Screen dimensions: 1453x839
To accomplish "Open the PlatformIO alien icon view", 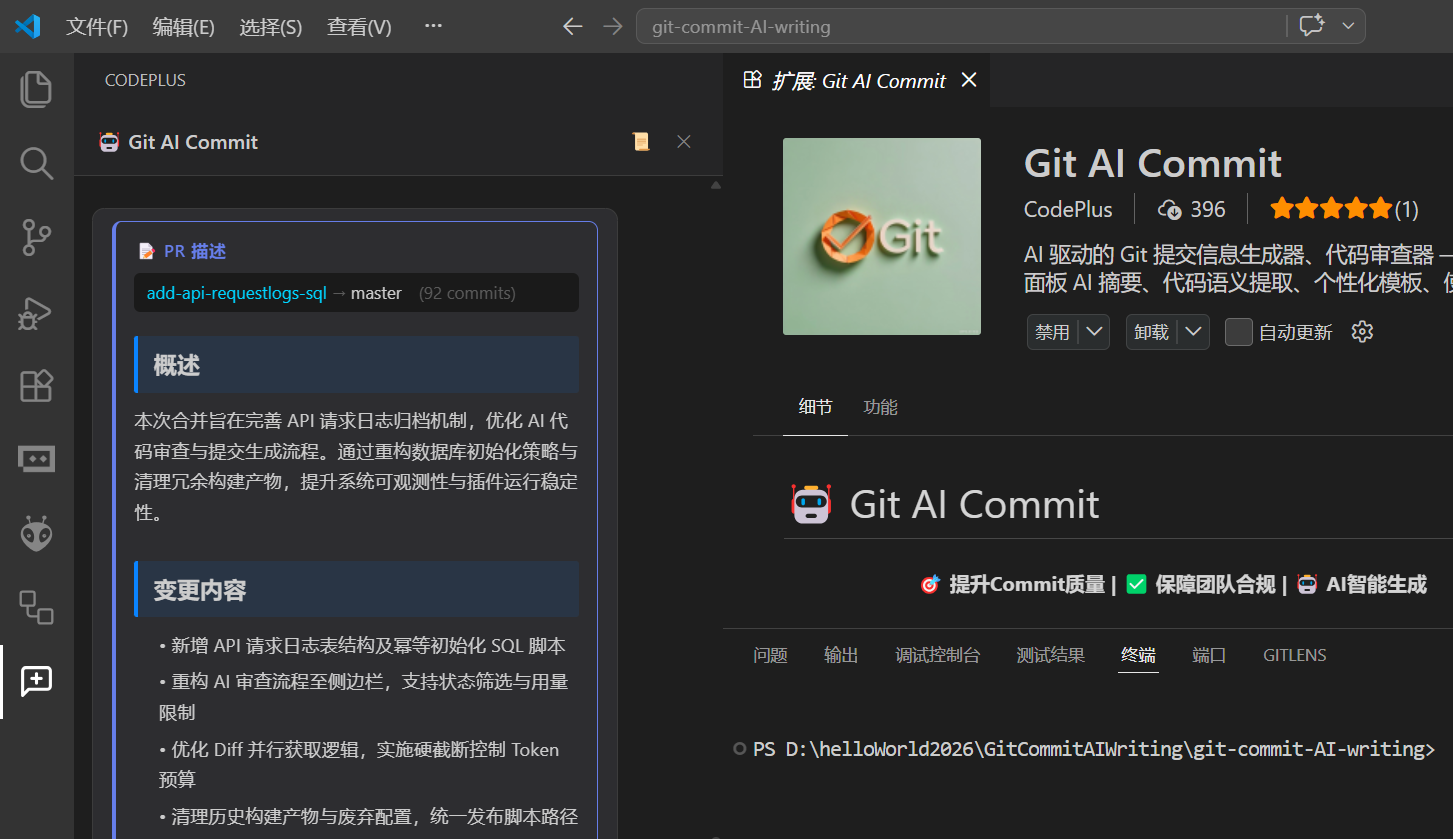I will (37, 533).
